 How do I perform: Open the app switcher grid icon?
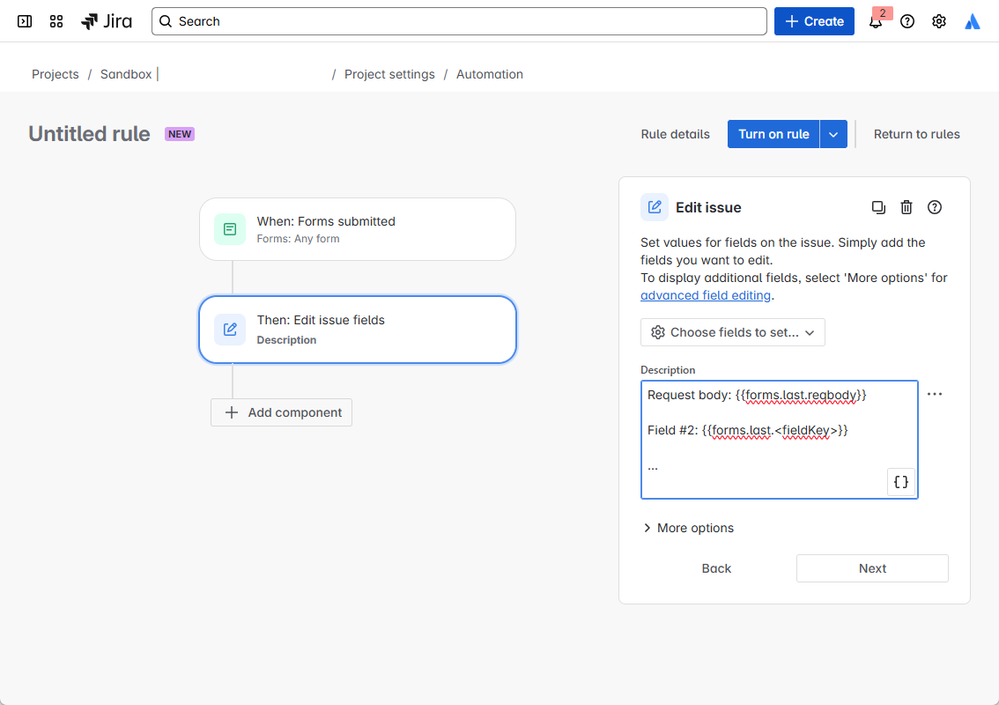[56, 22]
